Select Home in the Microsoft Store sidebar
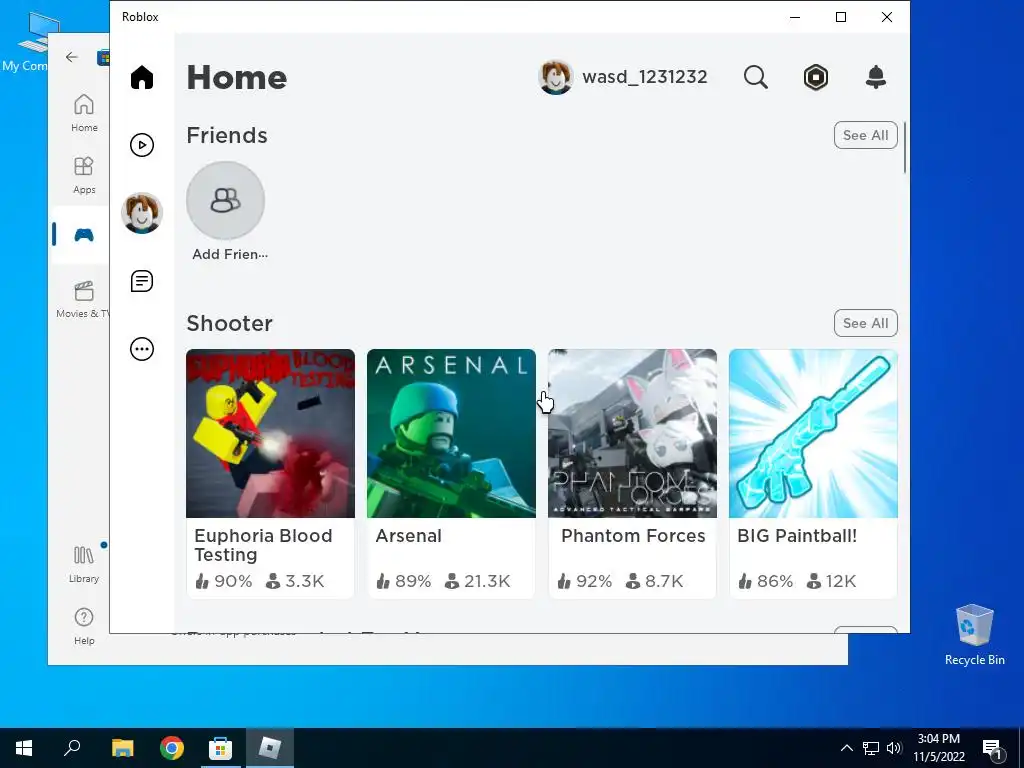1024x768 pixels. click(84, 113)
